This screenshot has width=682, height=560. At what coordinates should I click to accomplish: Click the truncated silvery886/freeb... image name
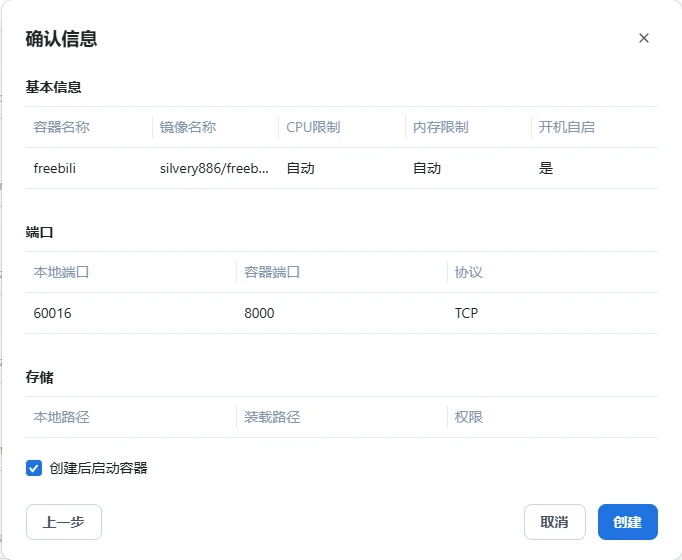[x=213, y=168]
